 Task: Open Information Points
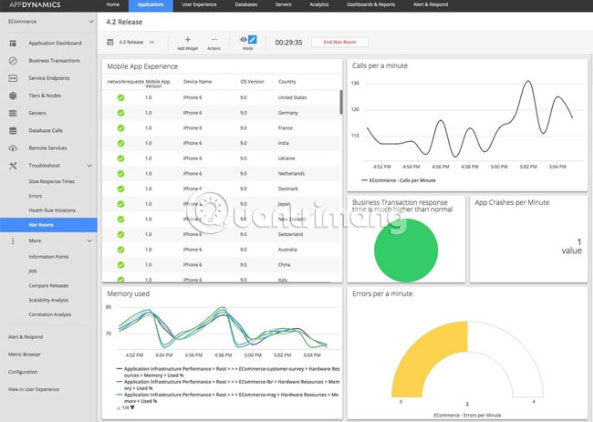point(48,257)
